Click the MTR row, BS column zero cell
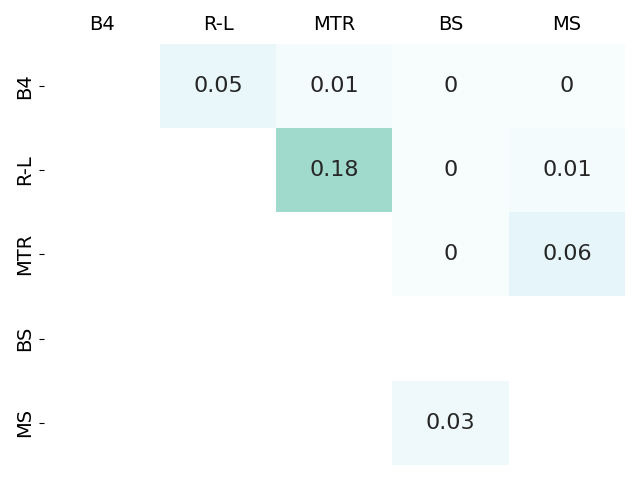 click(450, 253)
